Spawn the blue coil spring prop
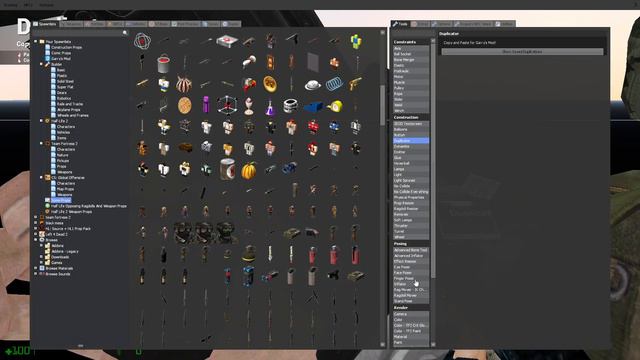The height and width of the screenshot is (360, 640). tap(334, 84)
